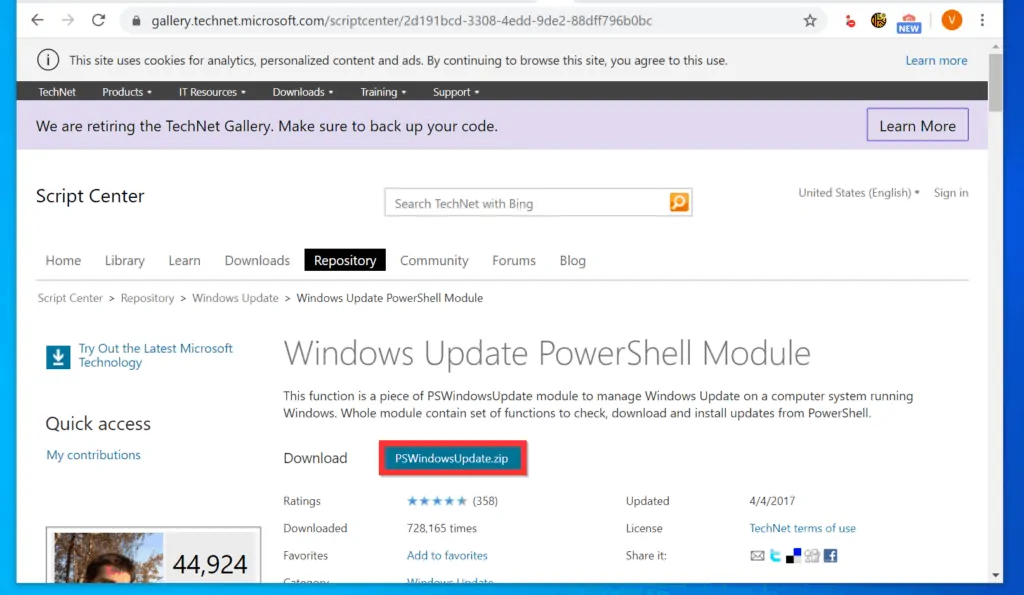Bookmark the page with the star icon
The image size is (1024, 595).
click(x=810, y=20)
